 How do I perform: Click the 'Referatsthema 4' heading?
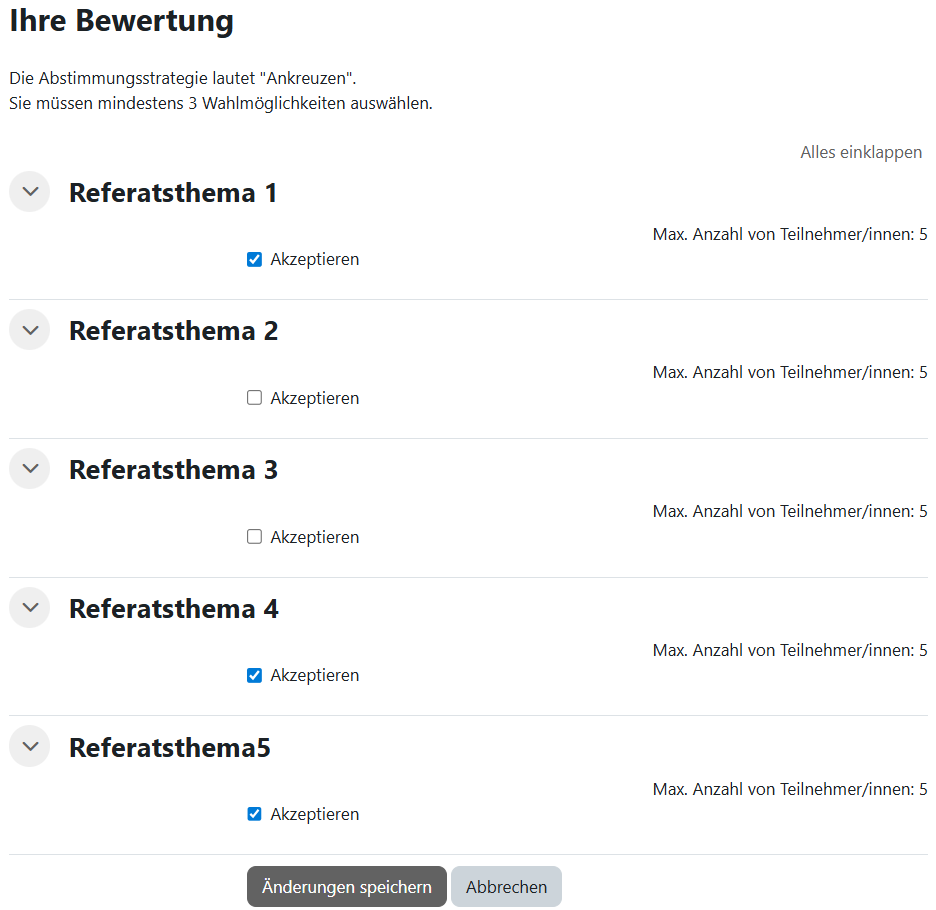[173, 609]
